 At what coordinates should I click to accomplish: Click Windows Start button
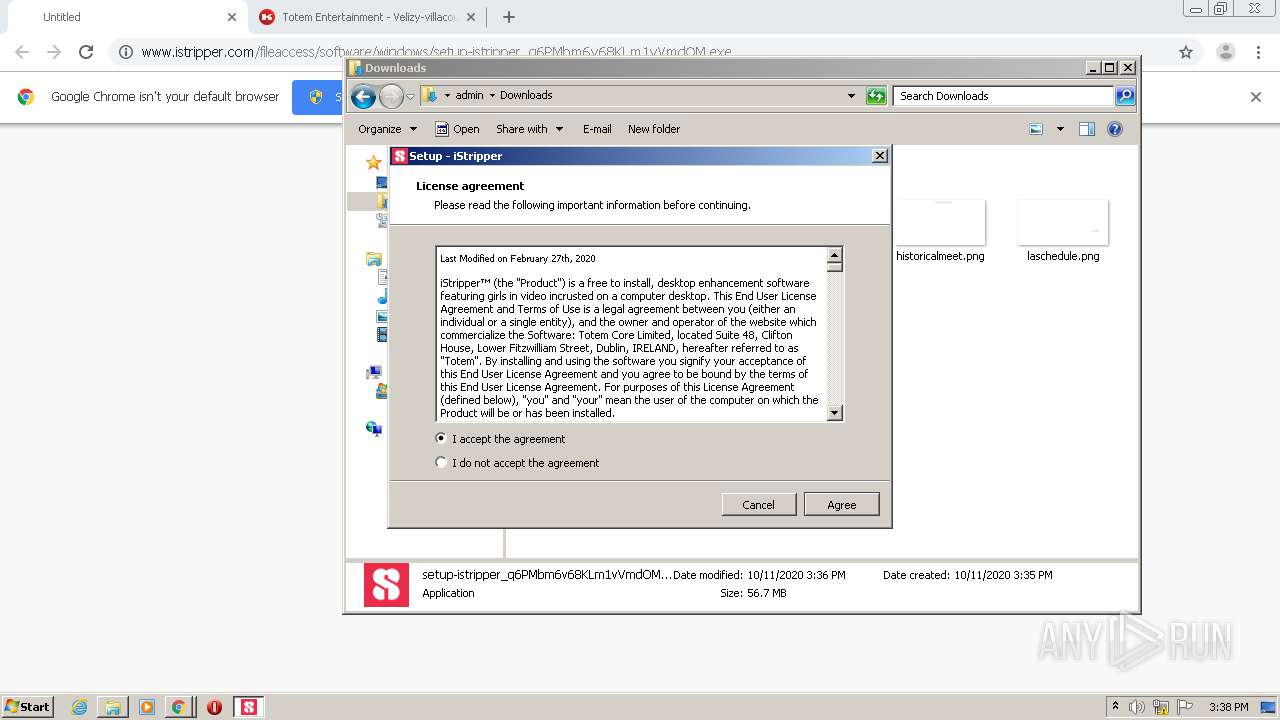[28, 706]
